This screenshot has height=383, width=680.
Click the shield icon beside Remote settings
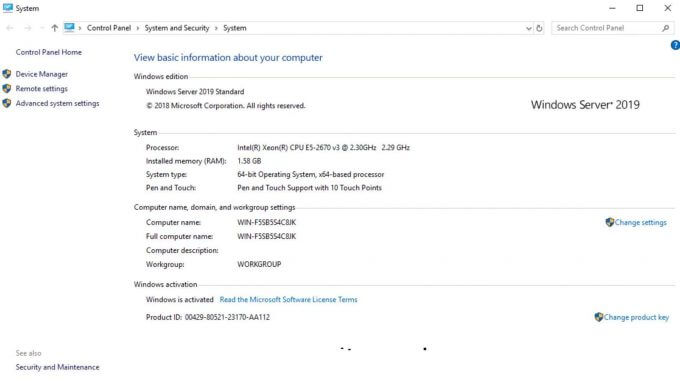[7, 88]
